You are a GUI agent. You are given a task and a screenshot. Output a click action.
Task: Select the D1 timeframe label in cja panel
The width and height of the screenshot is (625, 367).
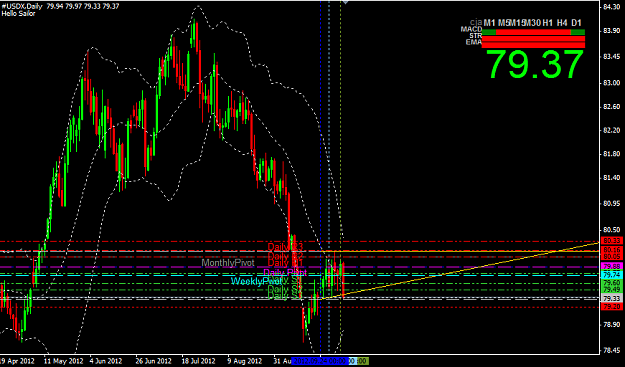point(576,23)
